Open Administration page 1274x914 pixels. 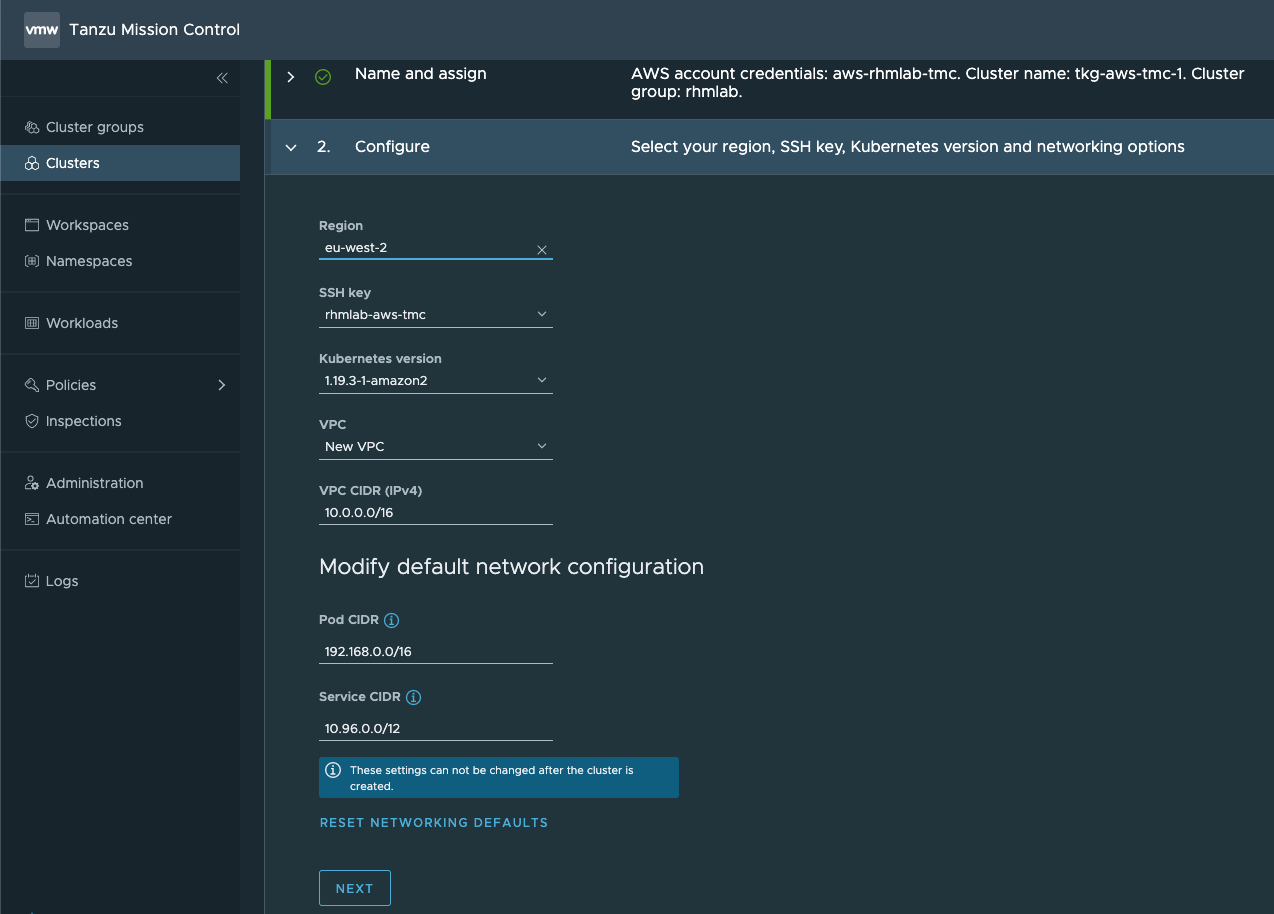(120, 483)
